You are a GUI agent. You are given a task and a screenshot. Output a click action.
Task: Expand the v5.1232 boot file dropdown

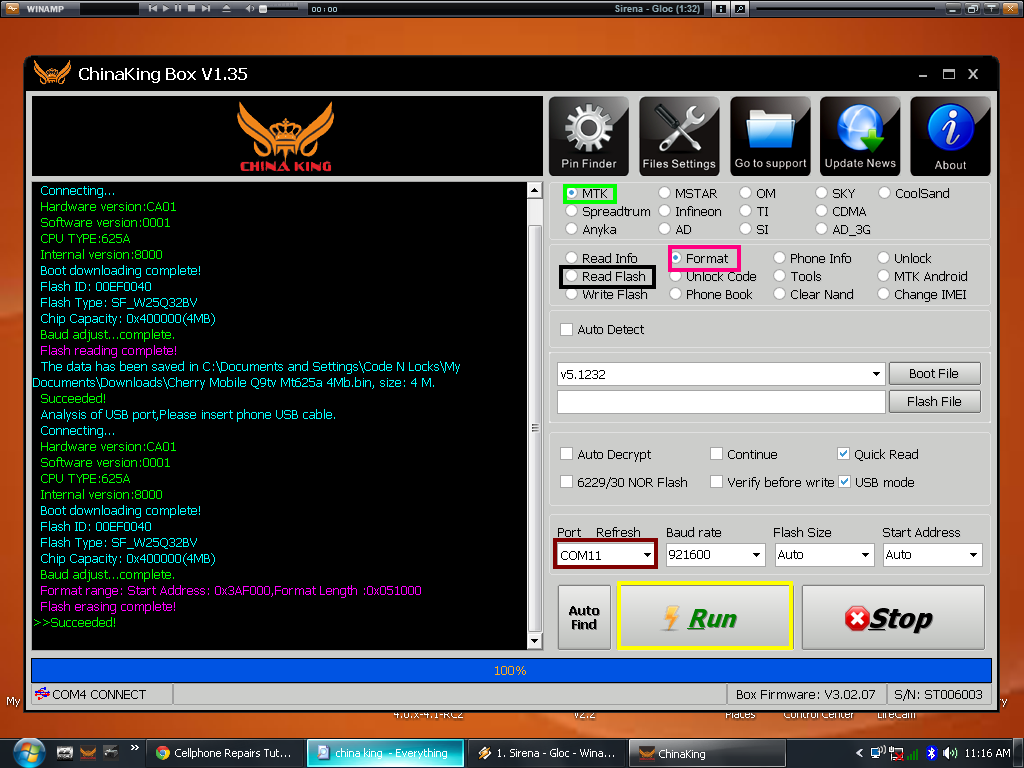point(876,374)
